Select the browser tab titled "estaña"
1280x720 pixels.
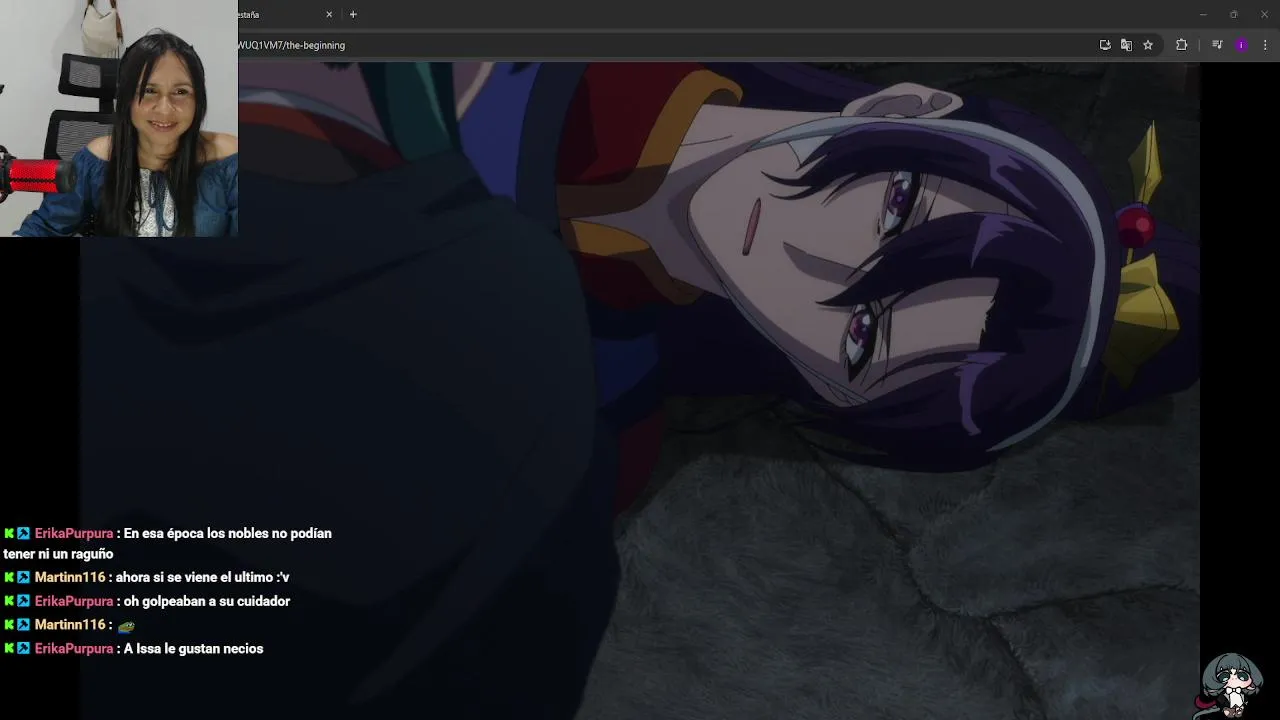(283, 15)
